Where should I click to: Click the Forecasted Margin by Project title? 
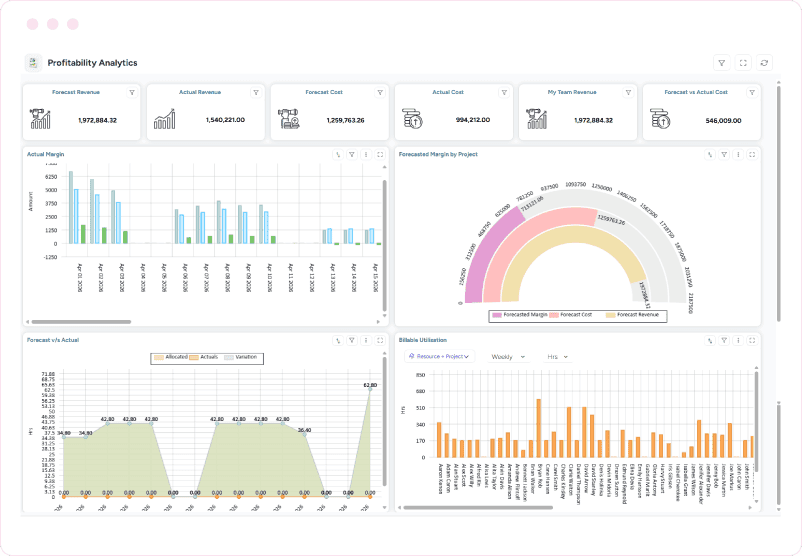[x=438, y=154]
